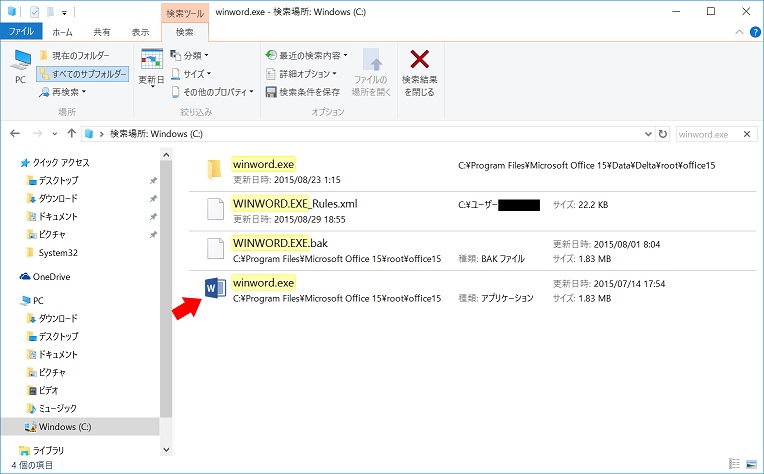Switch to details view icon in status bar
Image resolution: width=764 pixels, height=474 pixels.
coord(734,464)
